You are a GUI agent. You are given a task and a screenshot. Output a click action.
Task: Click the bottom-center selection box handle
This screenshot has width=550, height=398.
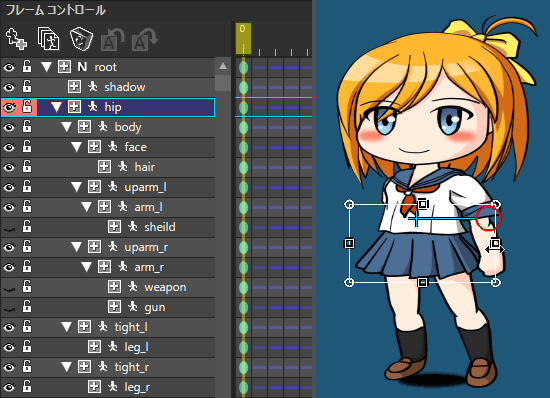[x=423, y=282]
